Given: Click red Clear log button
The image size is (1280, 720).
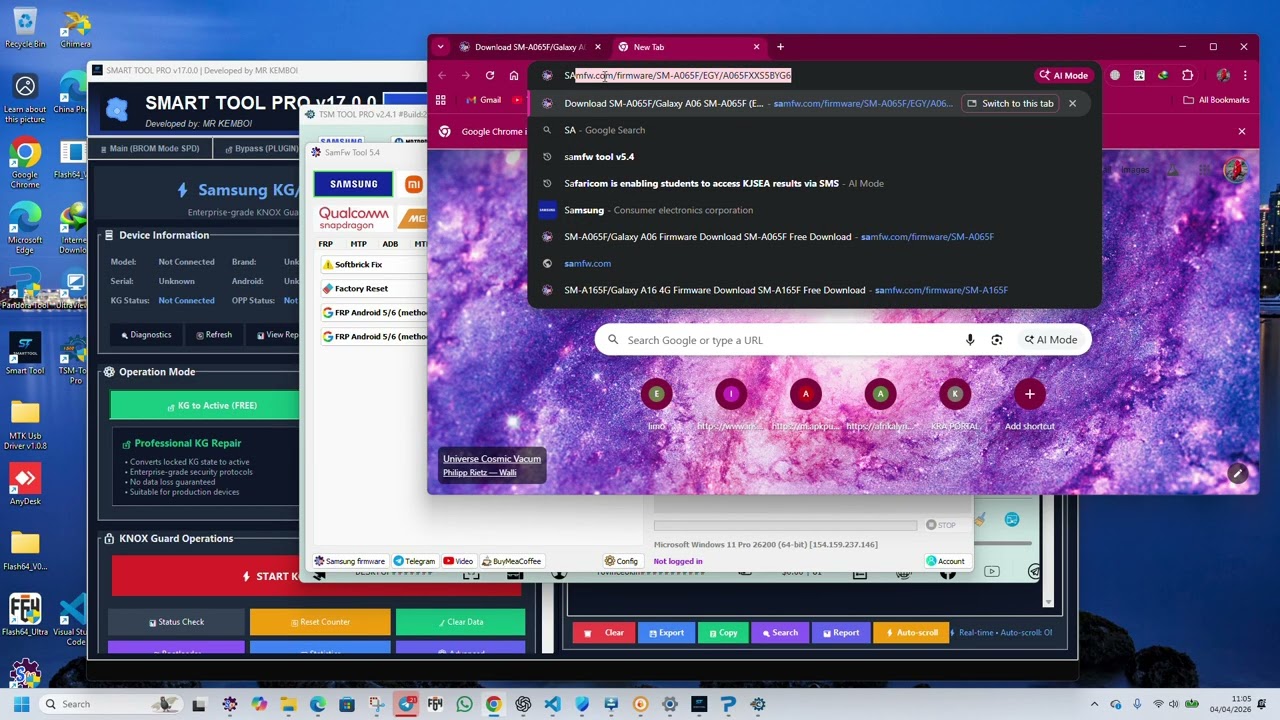Looking at the screenshot, I should (604, 633).
